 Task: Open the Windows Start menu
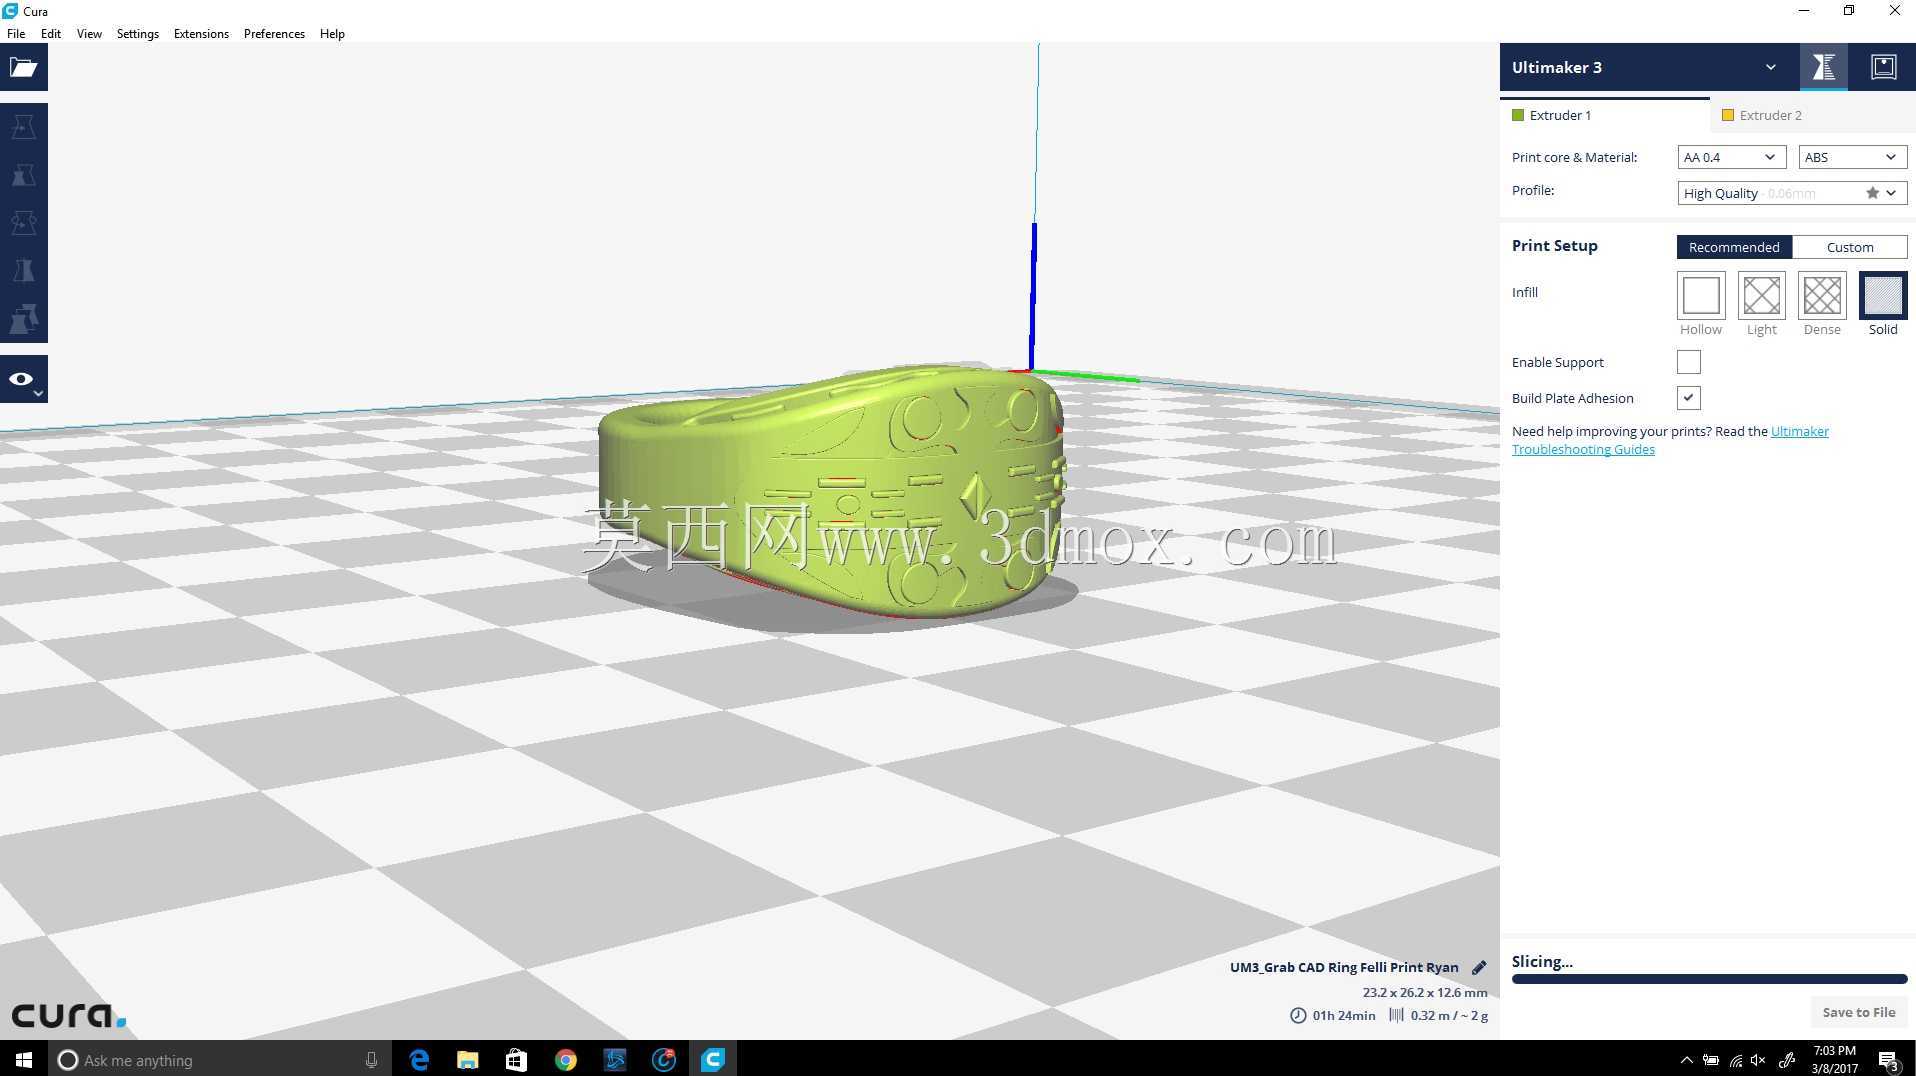coord(24,1059)
